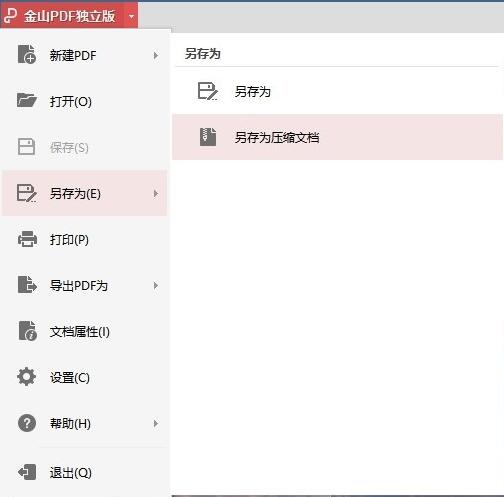This screenshot has height=497, width=504.
Task: Choose 另存为压缩文档 in the submenu
Action: [337, 137]
